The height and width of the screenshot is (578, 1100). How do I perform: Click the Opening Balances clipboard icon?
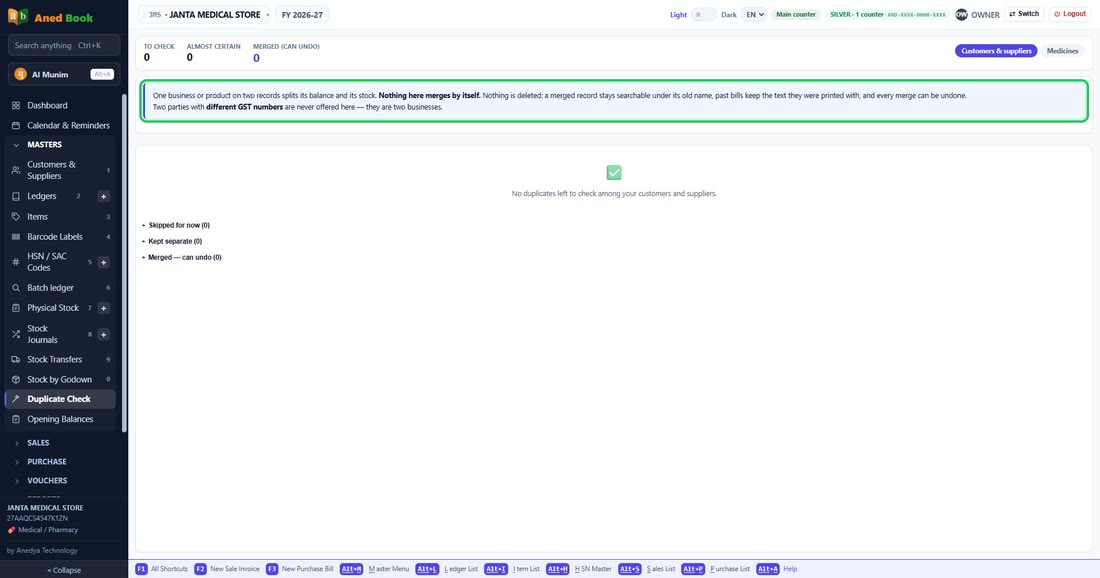tap(16, 419)
